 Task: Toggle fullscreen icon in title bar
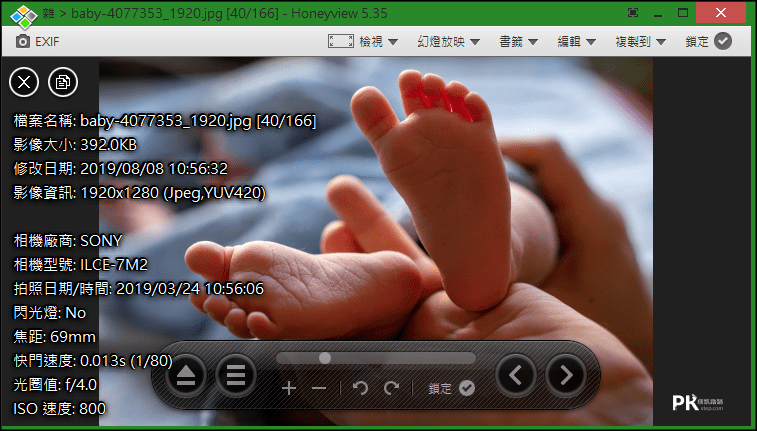[x=633, y=13]
